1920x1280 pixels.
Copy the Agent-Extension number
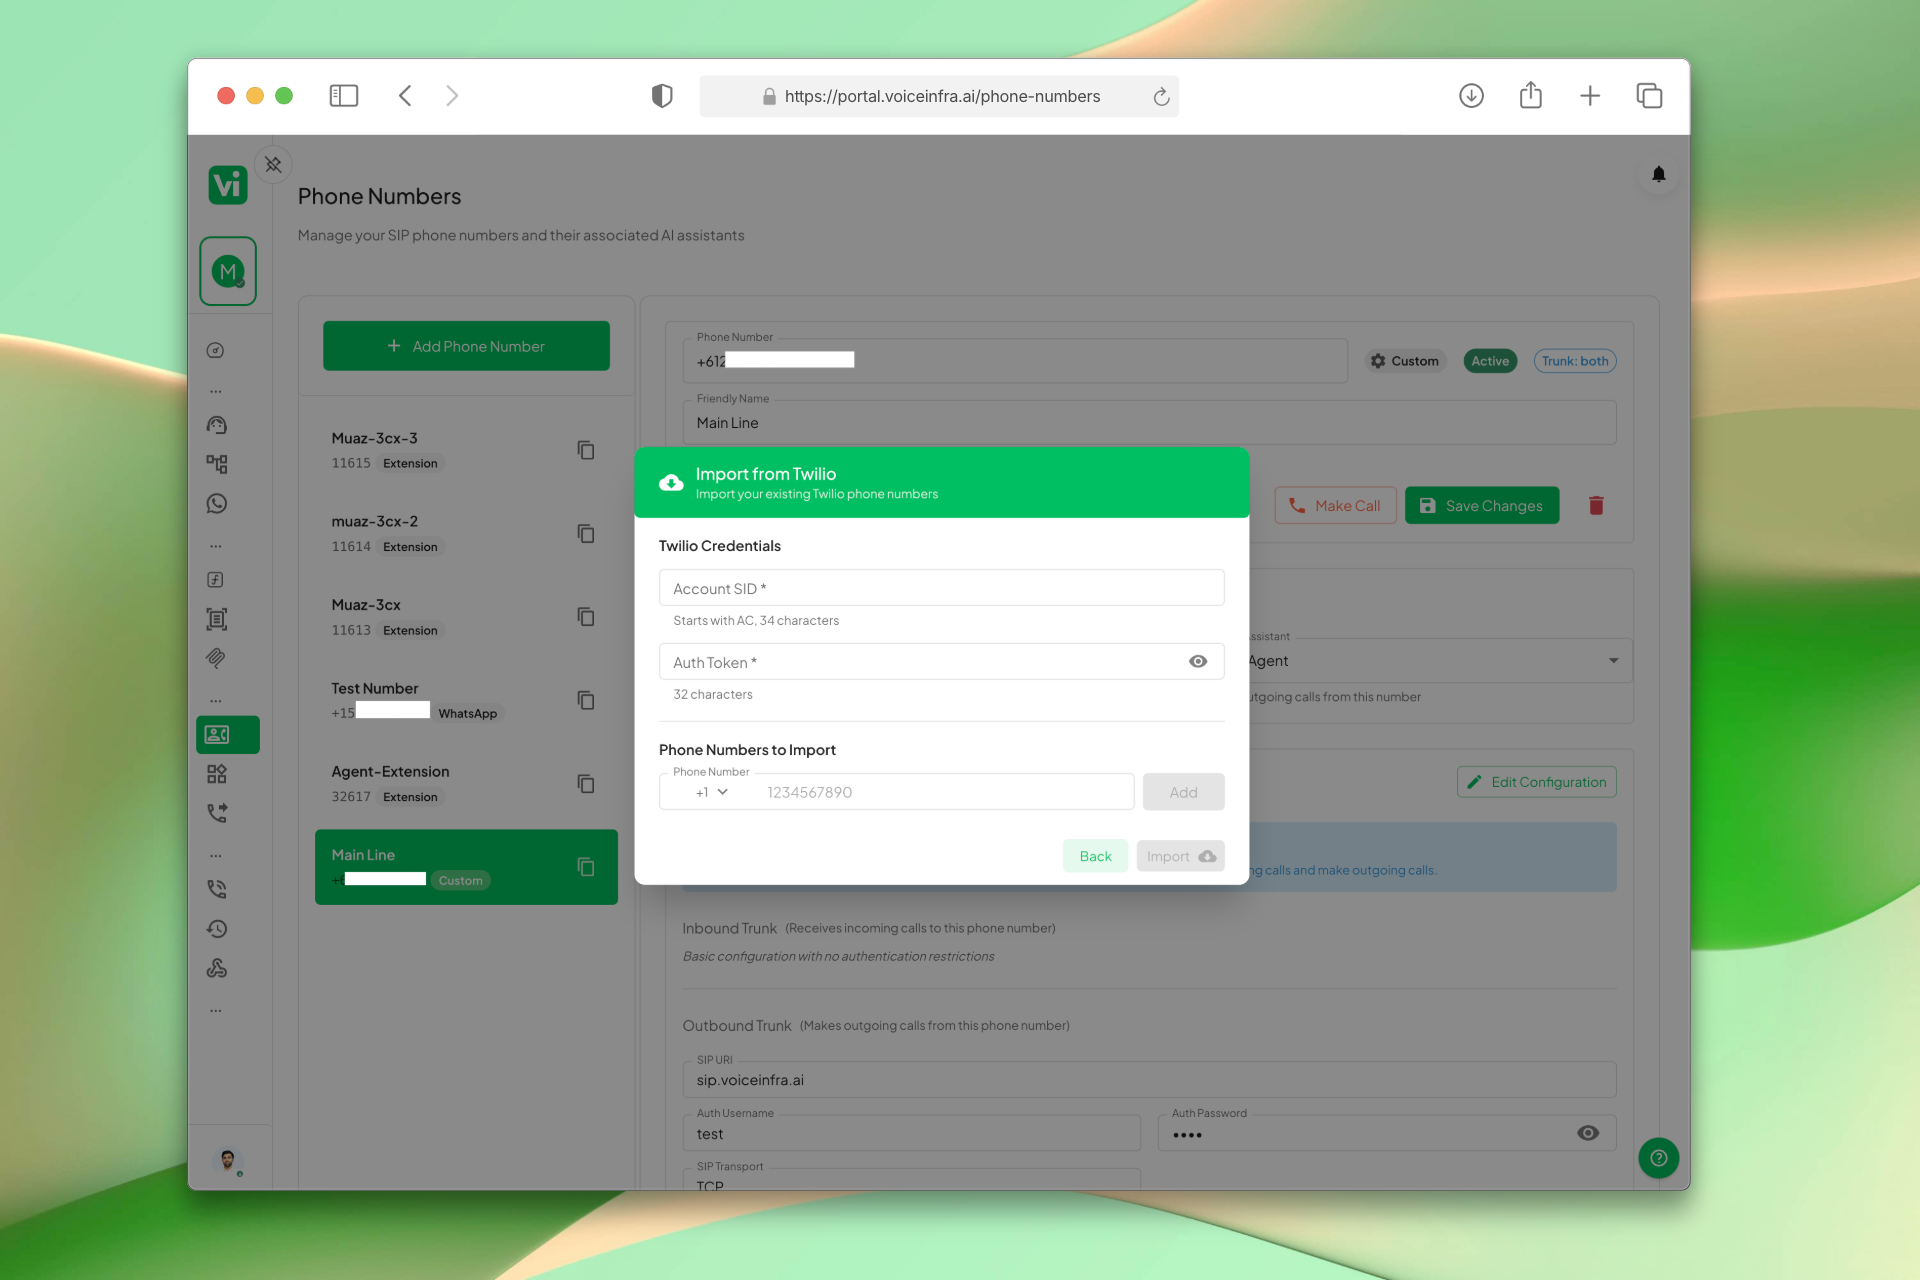[586, 784]
